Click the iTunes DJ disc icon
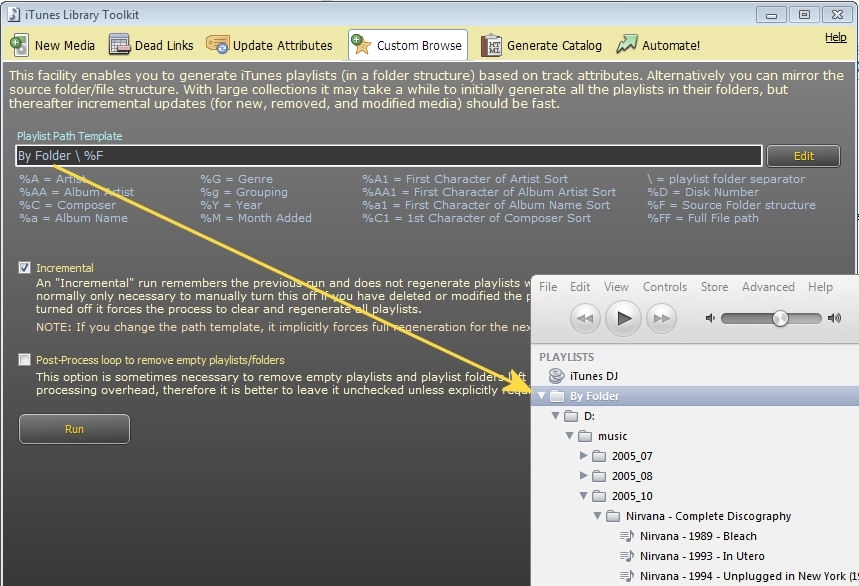This screenshot has width=859, height=586. (556, 376)
